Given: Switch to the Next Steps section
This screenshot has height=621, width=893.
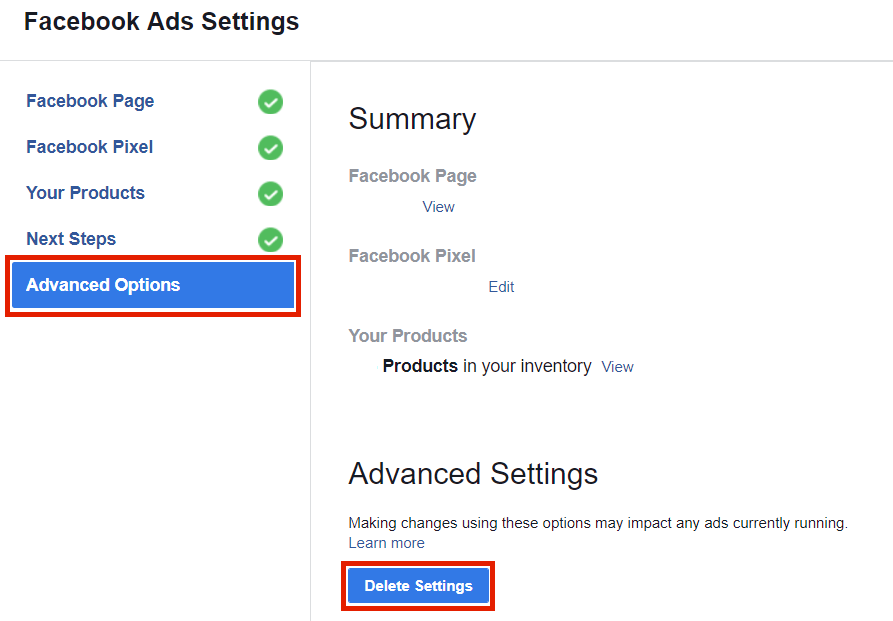Looking at the screenshot, I should point(71,239).
